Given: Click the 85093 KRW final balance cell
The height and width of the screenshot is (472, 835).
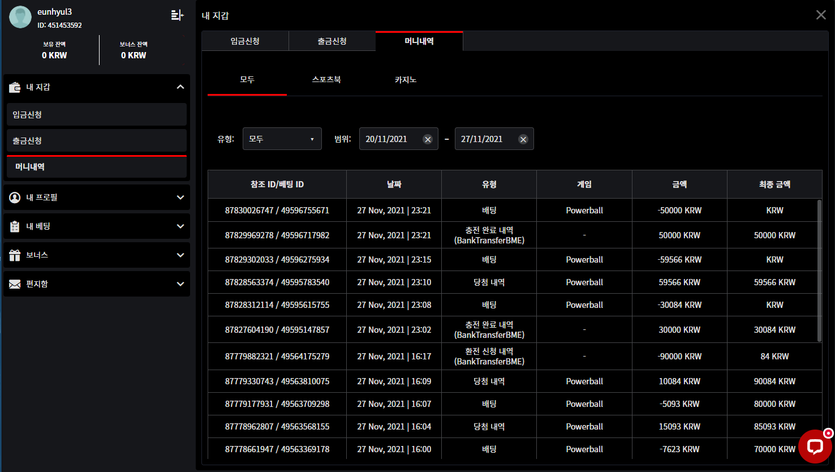Looking at the screenshot, I should point(774,427).
